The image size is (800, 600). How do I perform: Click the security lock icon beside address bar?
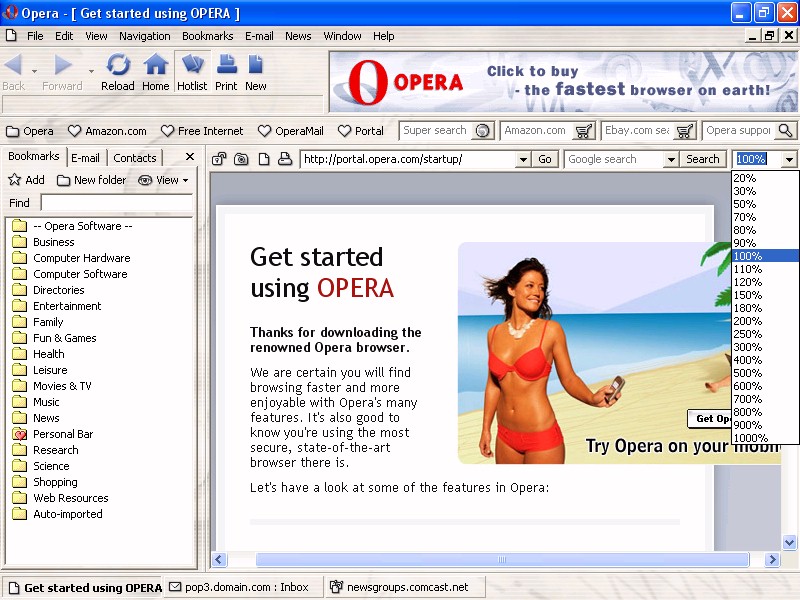point(219,159)
